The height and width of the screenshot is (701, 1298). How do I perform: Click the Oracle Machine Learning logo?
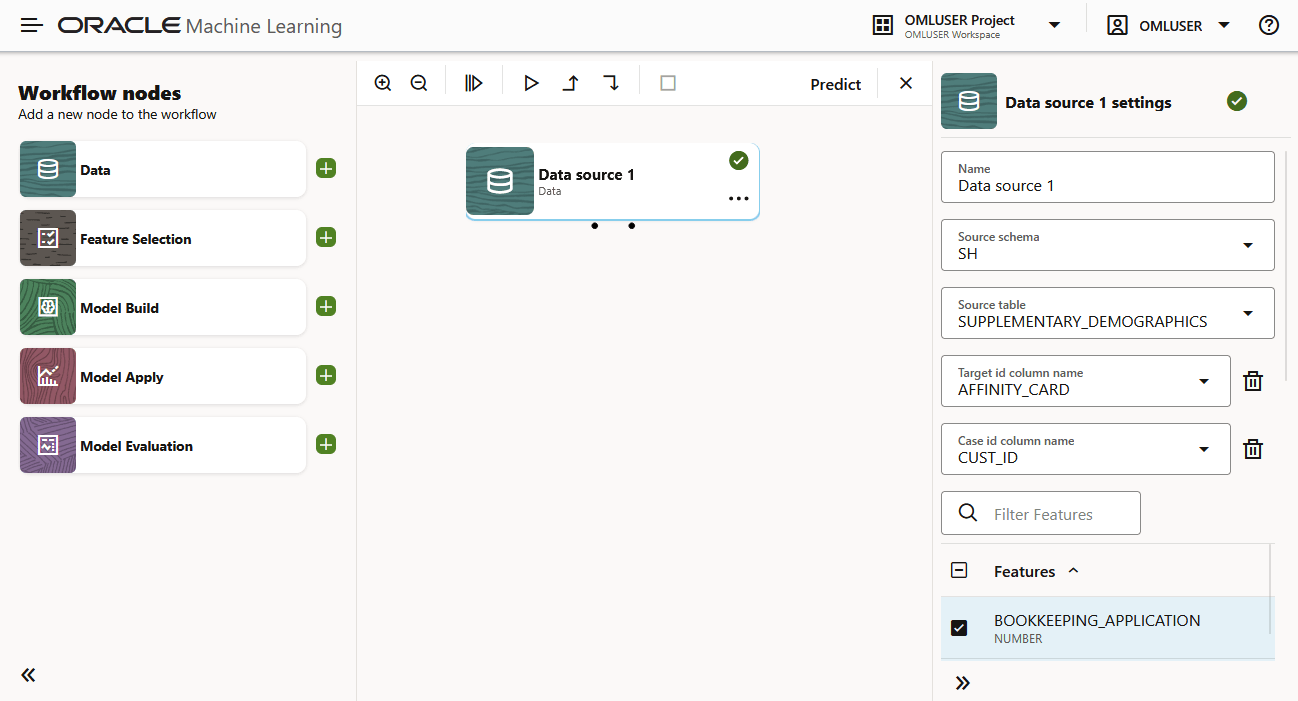(x=200, y=26)
